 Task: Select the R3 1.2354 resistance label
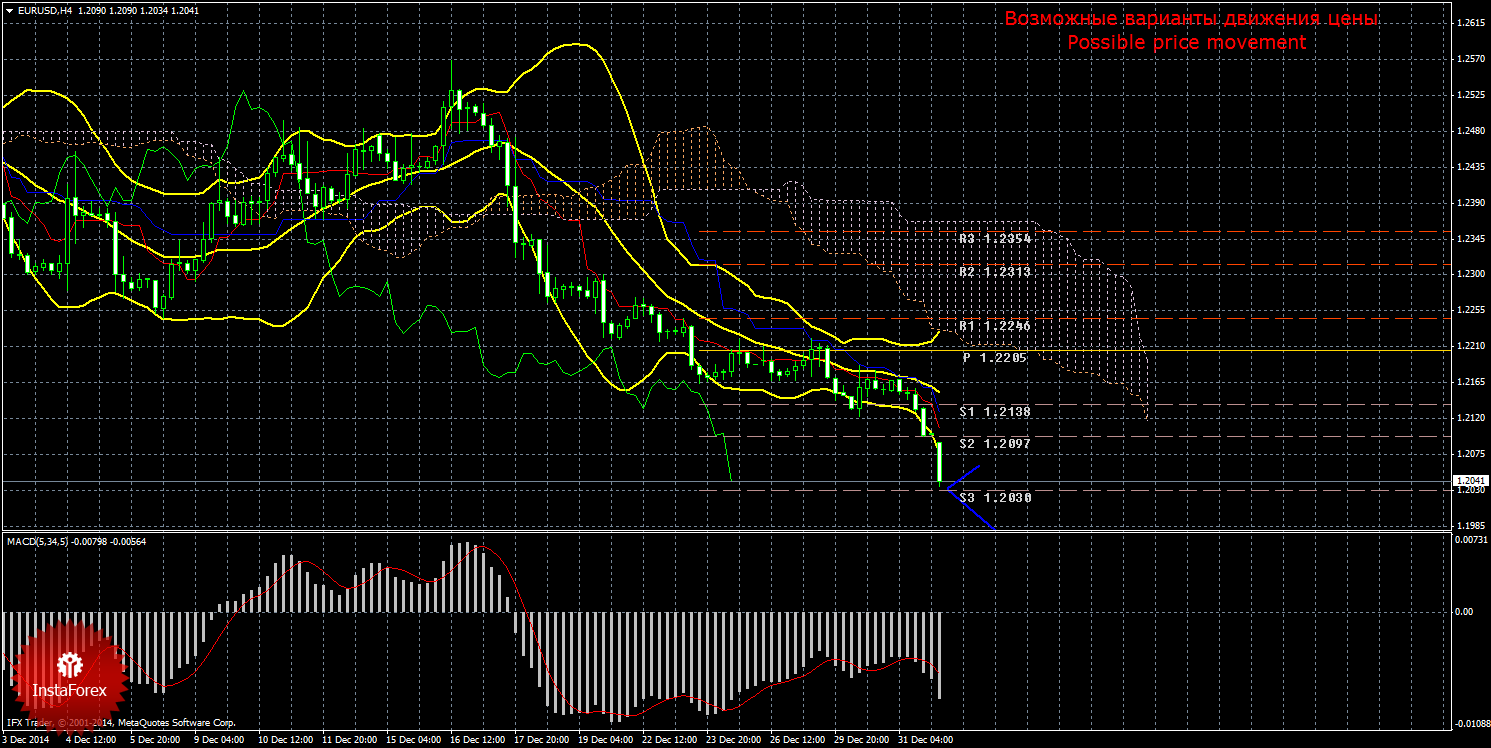[x=994, y=240]
